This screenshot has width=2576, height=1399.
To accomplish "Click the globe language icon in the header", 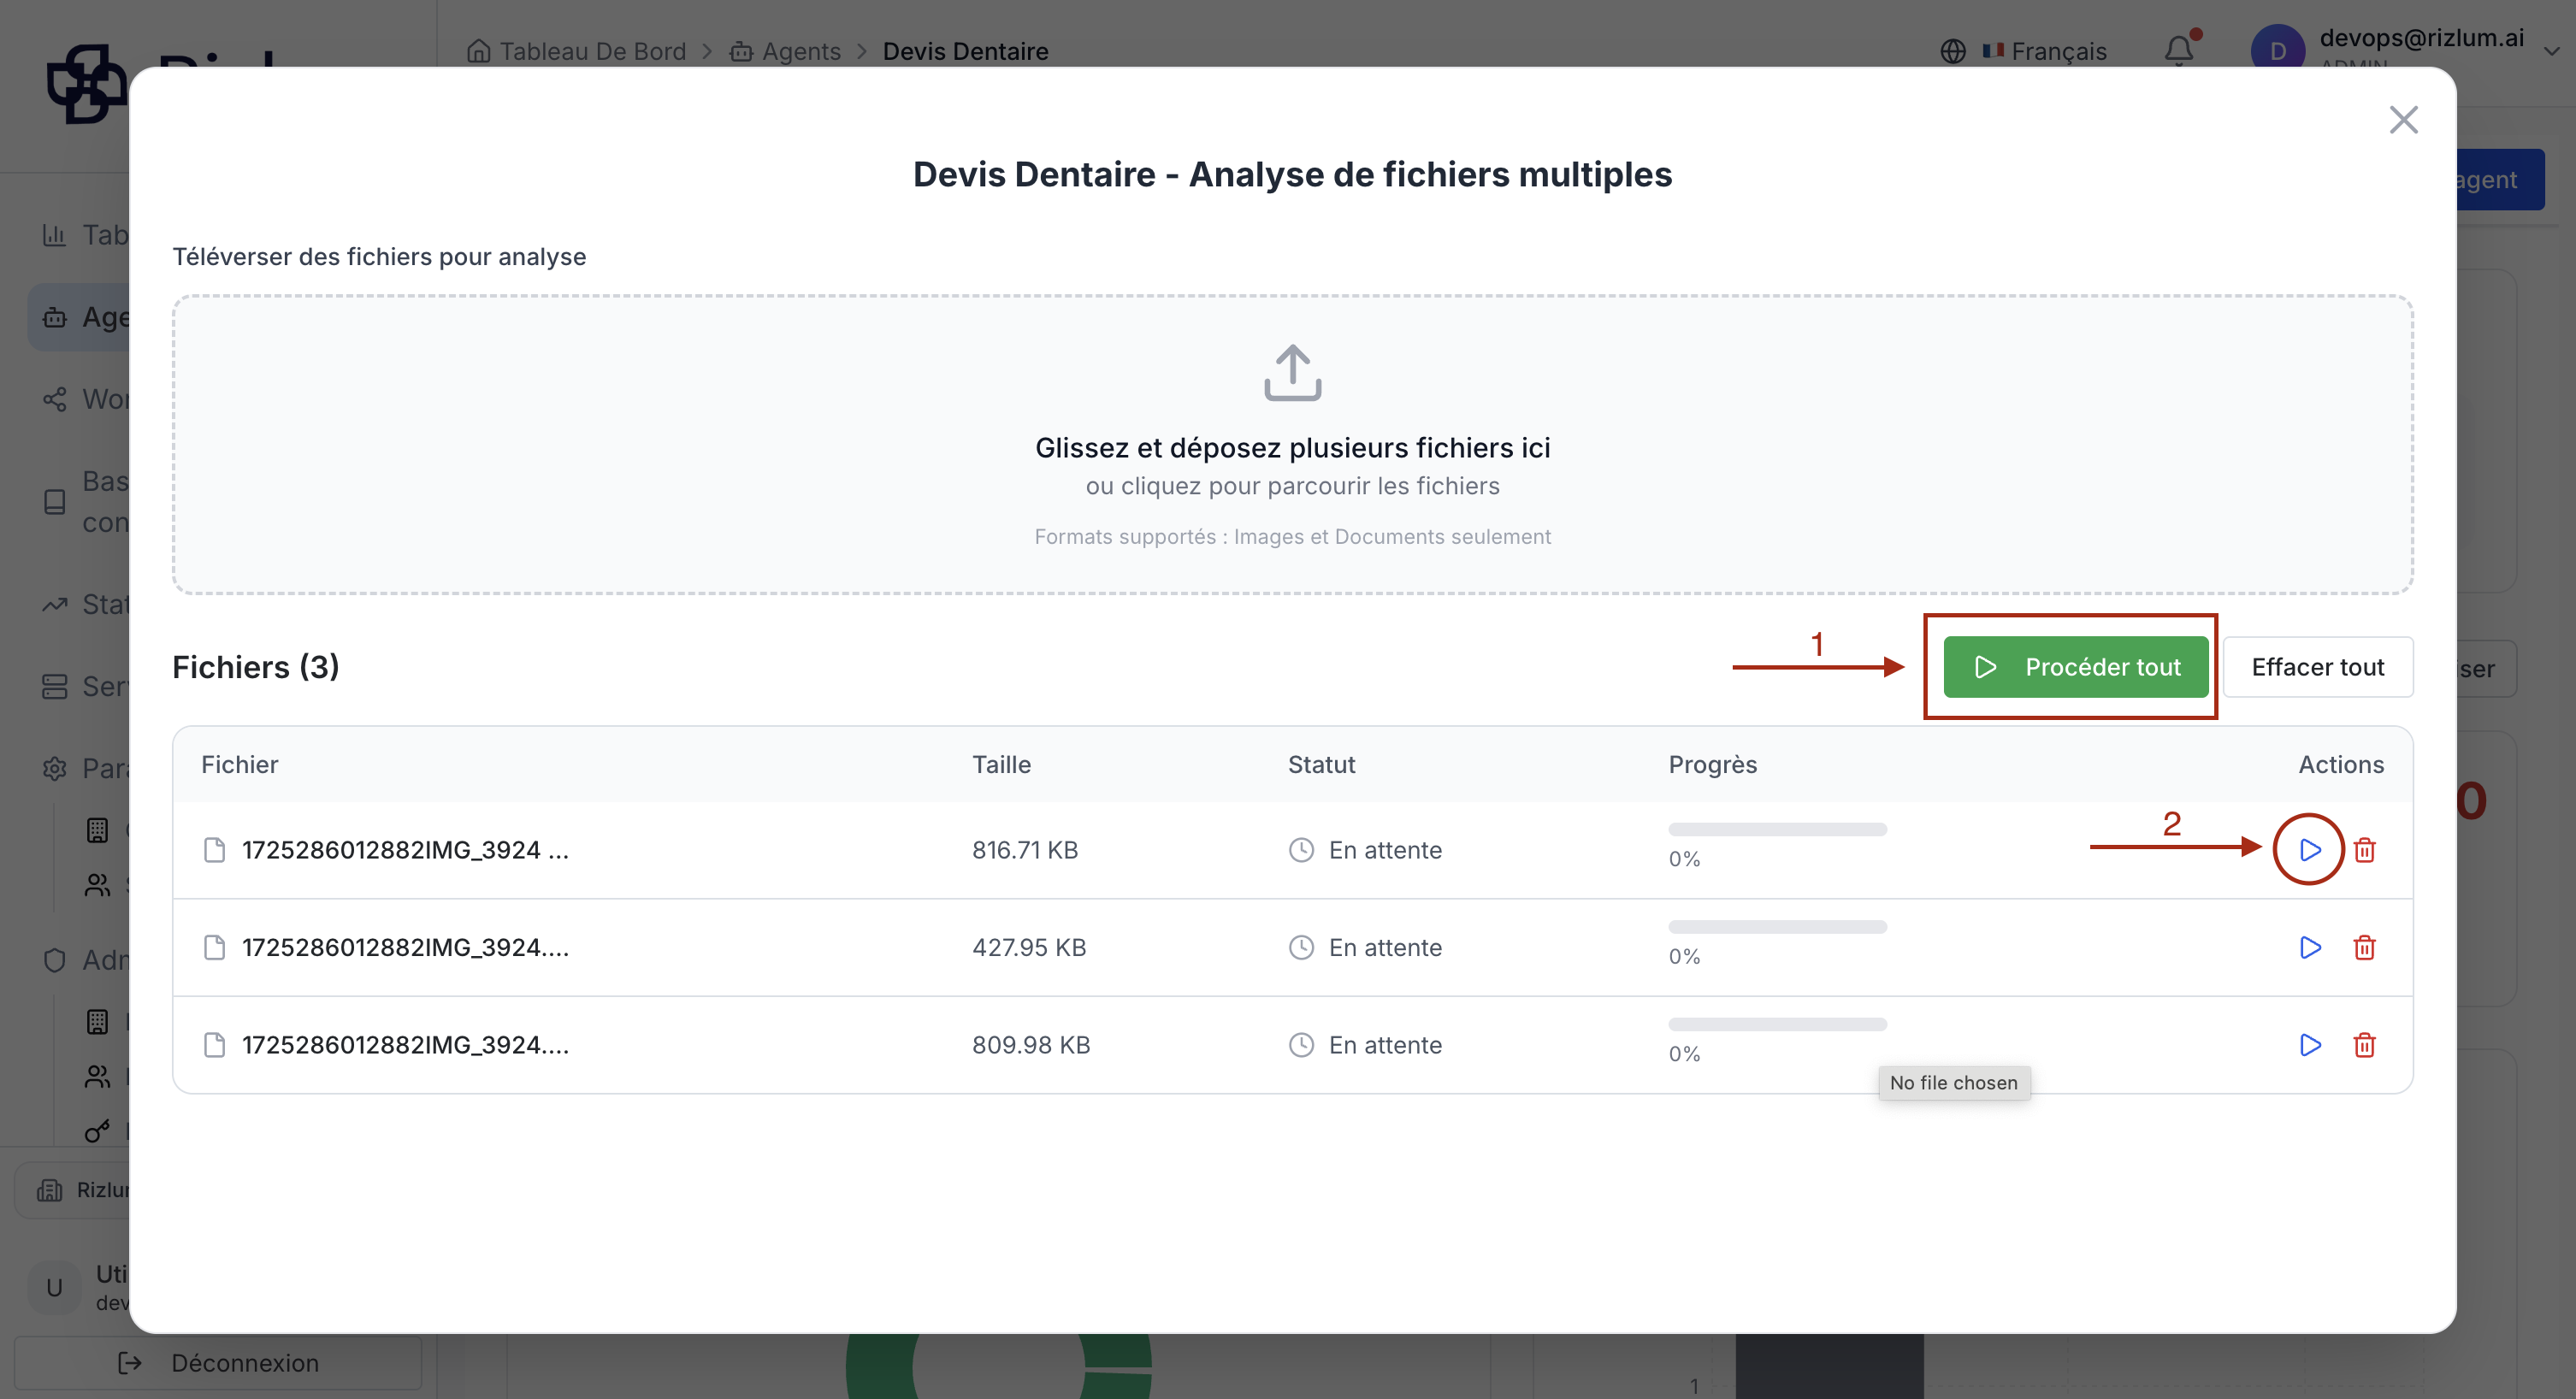I will click(x=1953, y=51).
